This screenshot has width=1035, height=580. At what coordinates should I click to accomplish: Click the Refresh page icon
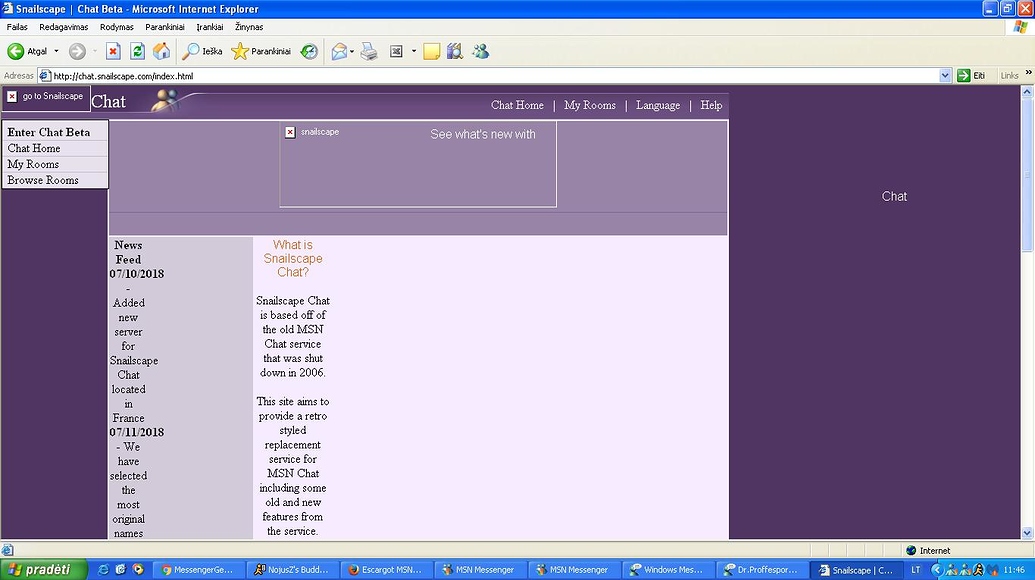tap(137, 51)
